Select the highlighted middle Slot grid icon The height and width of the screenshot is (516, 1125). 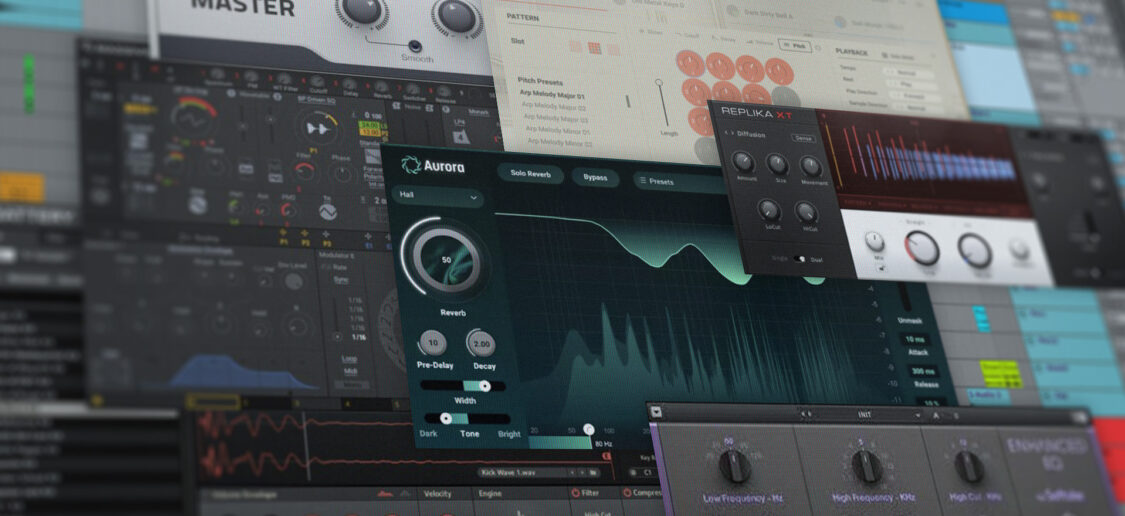594,48
